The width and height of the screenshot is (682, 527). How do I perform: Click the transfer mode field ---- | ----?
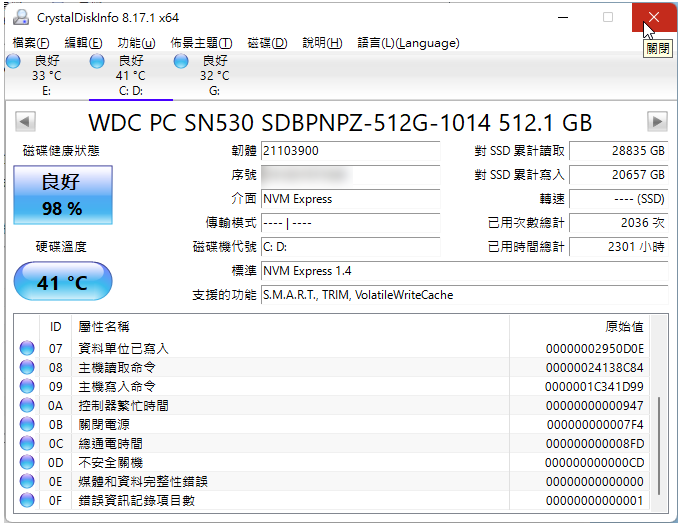click(x=350, y=223)
